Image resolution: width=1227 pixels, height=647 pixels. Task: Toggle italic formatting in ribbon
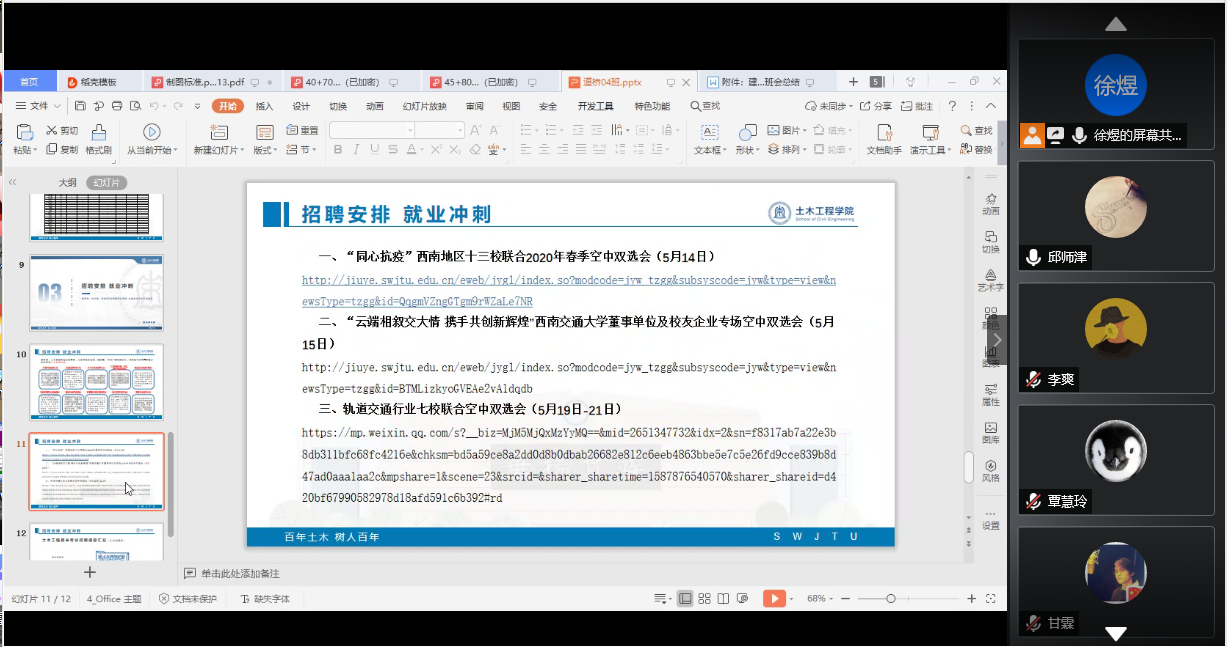[354, 150]
